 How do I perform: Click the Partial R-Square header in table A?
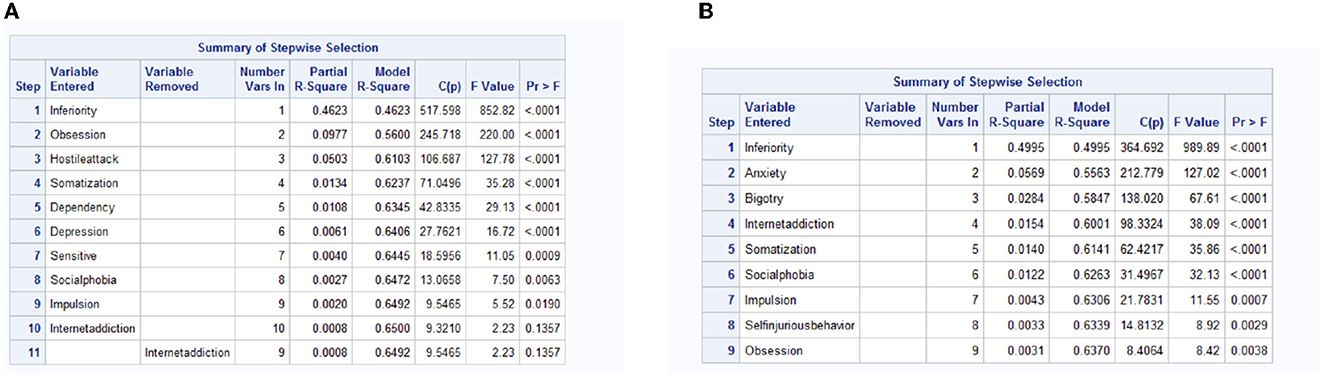(x=315, y=79)
